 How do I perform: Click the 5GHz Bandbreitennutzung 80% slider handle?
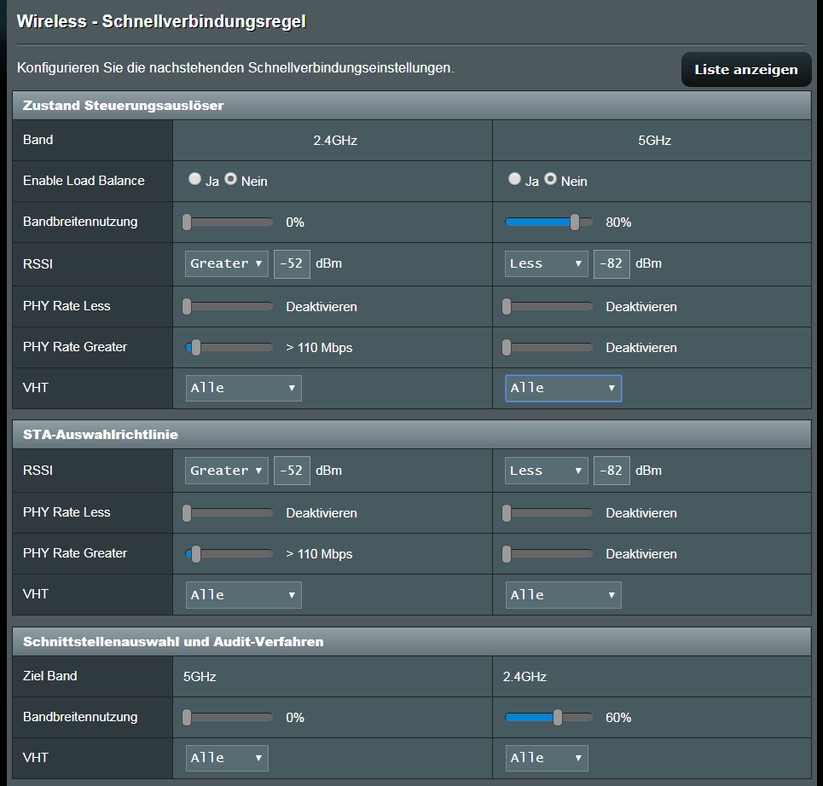click(575, 222)
